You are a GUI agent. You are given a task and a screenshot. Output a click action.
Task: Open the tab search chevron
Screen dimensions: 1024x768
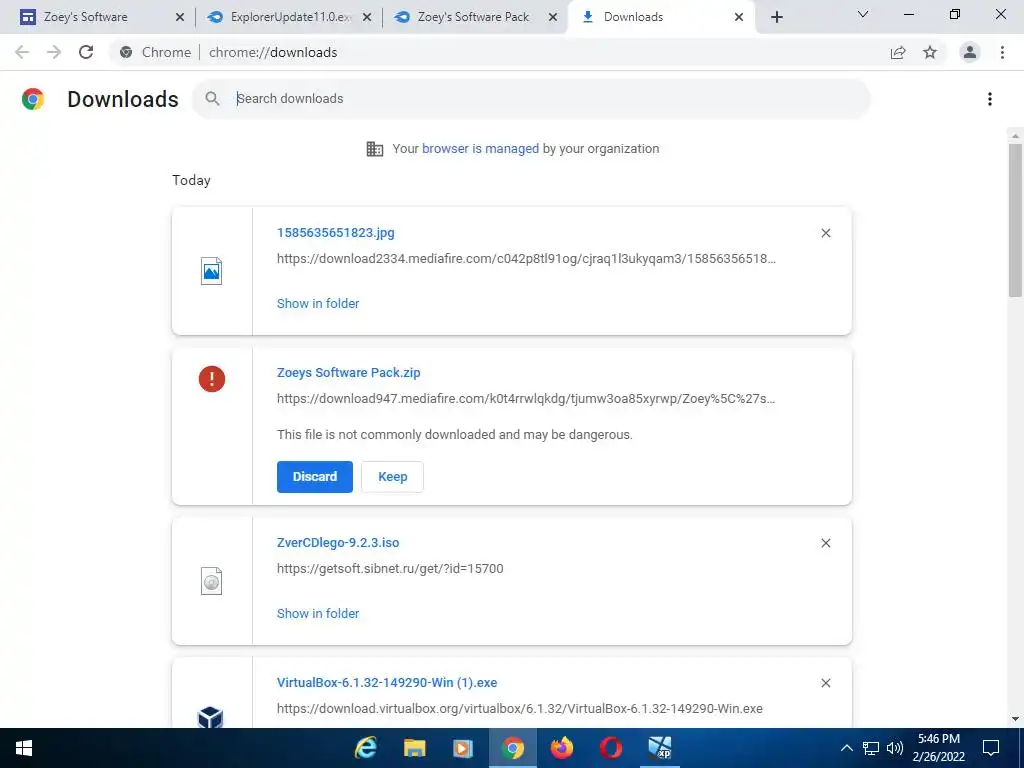tap(863, 14)
